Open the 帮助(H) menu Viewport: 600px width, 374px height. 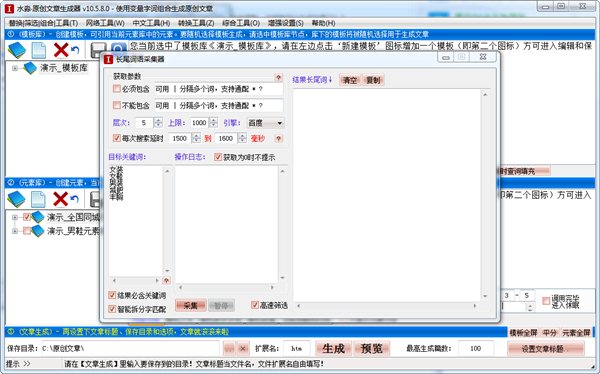[323, 23]
